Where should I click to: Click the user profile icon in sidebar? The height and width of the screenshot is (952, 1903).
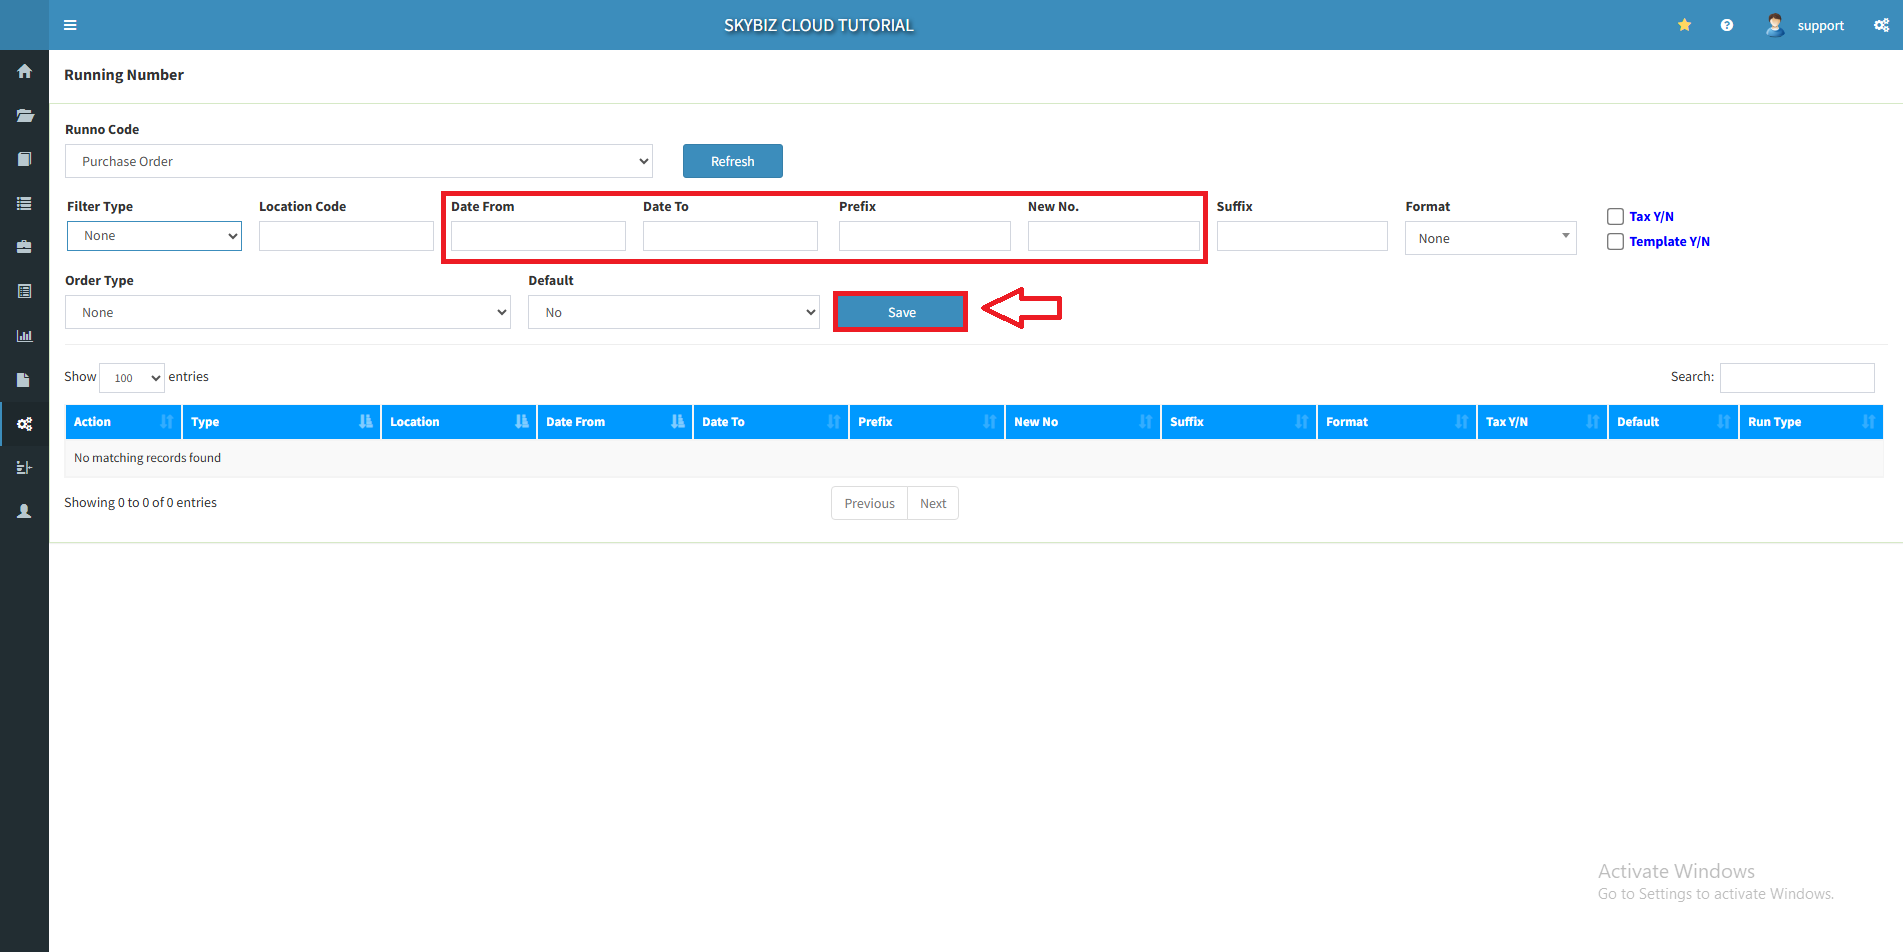(x=24, y=511)
